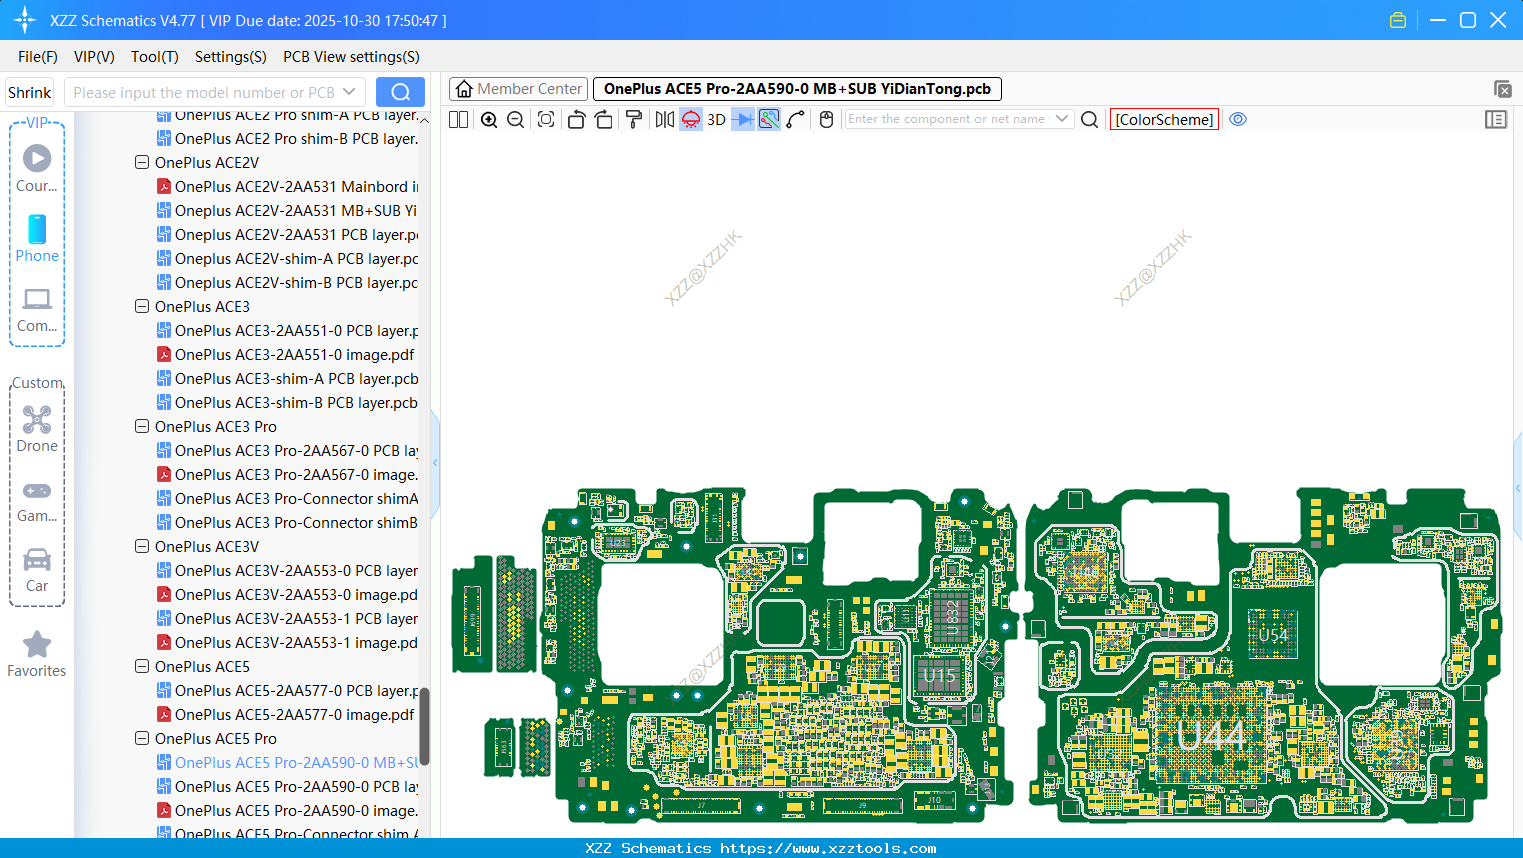Open the xzztools.com website link
Screen dimensions: 1523x858
pos(828,848)
